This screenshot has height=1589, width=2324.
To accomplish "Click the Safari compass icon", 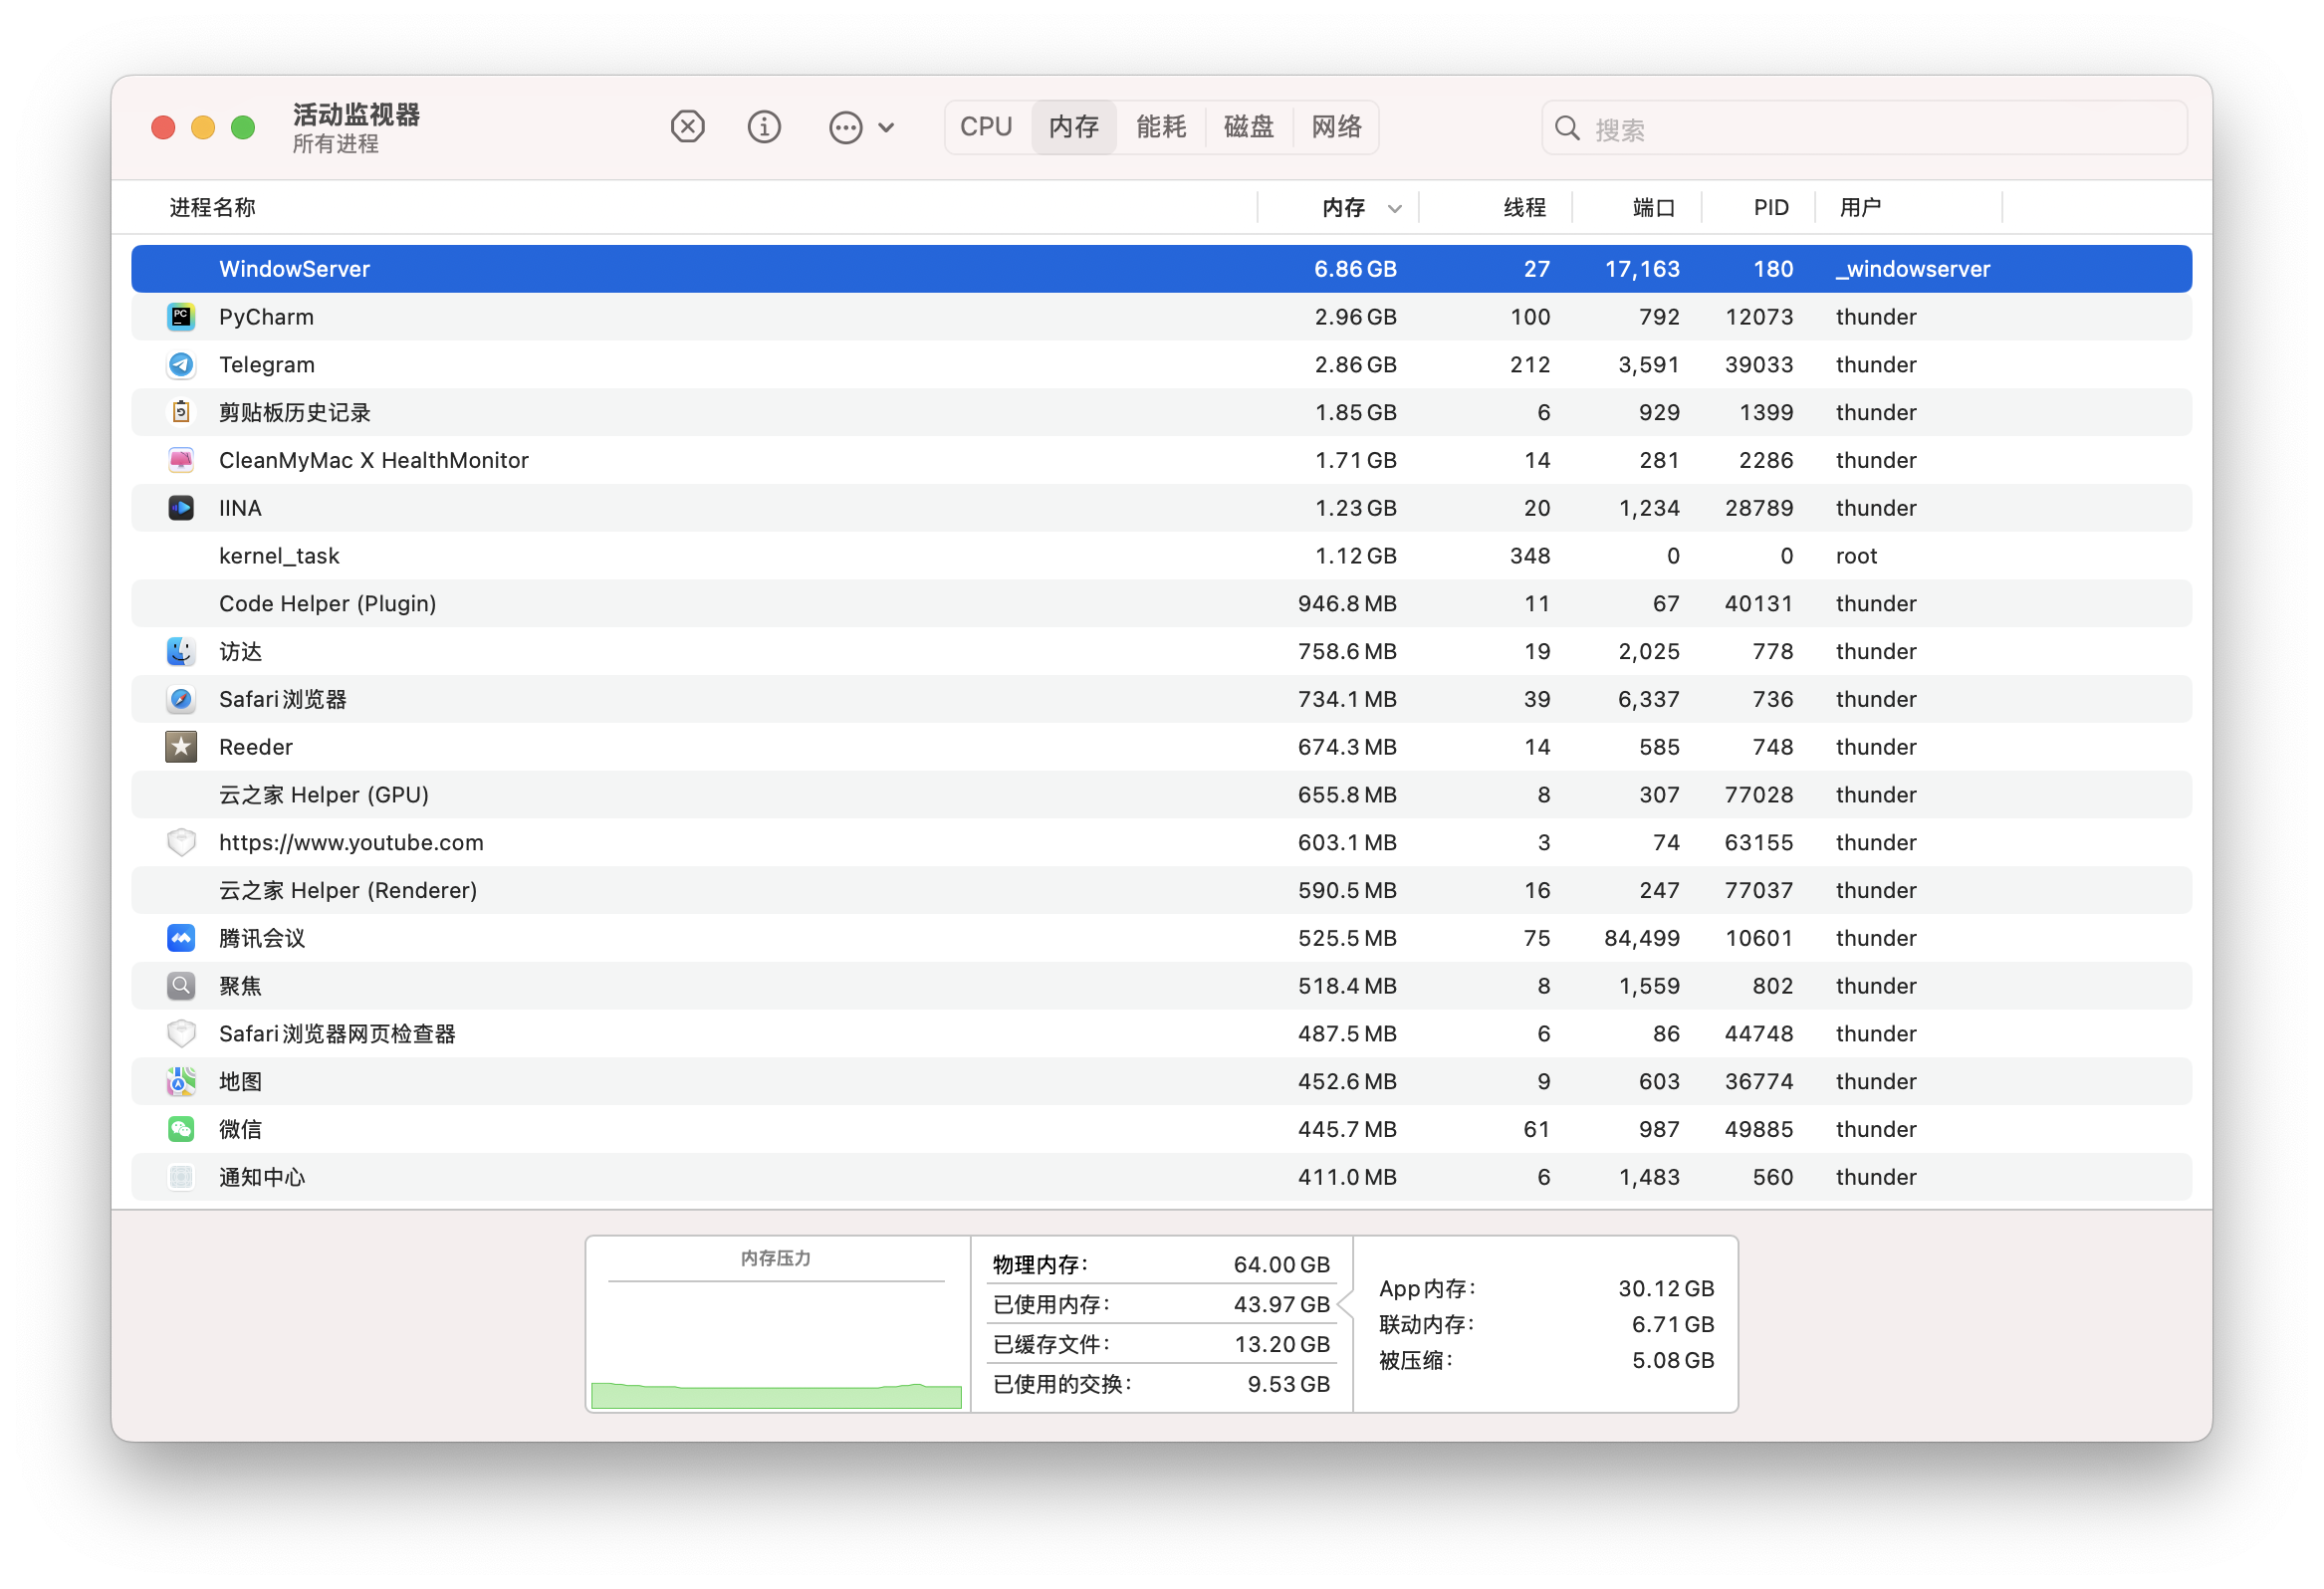I will pyautogui.click(x=181, y=699).
